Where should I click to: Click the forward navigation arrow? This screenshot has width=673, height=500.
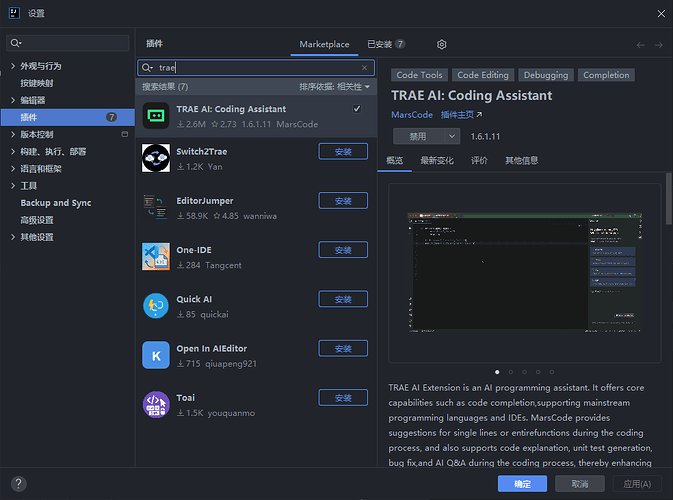click(658, 45)
